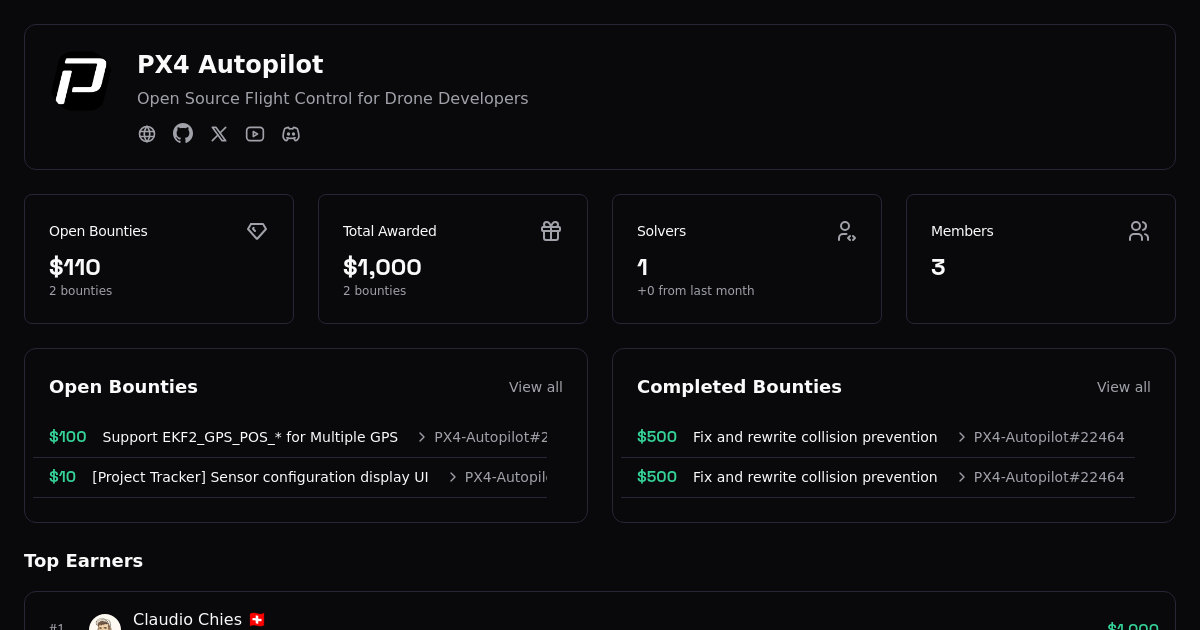Open the Support EKF2_GPS_POS_* bounty
This screenshot has height=630, width=1200.
click(250, 437)
